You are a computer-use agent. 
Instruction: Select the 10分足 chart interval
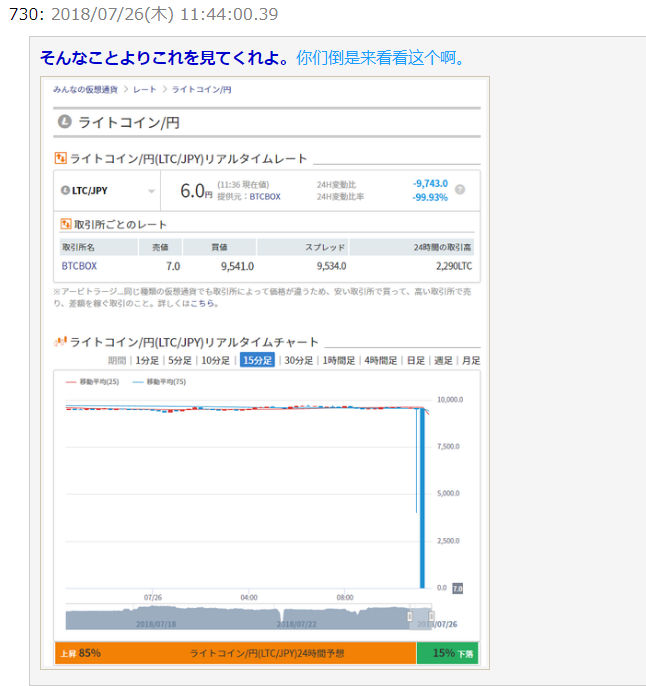pyautogui.click(x=216, y=360)
